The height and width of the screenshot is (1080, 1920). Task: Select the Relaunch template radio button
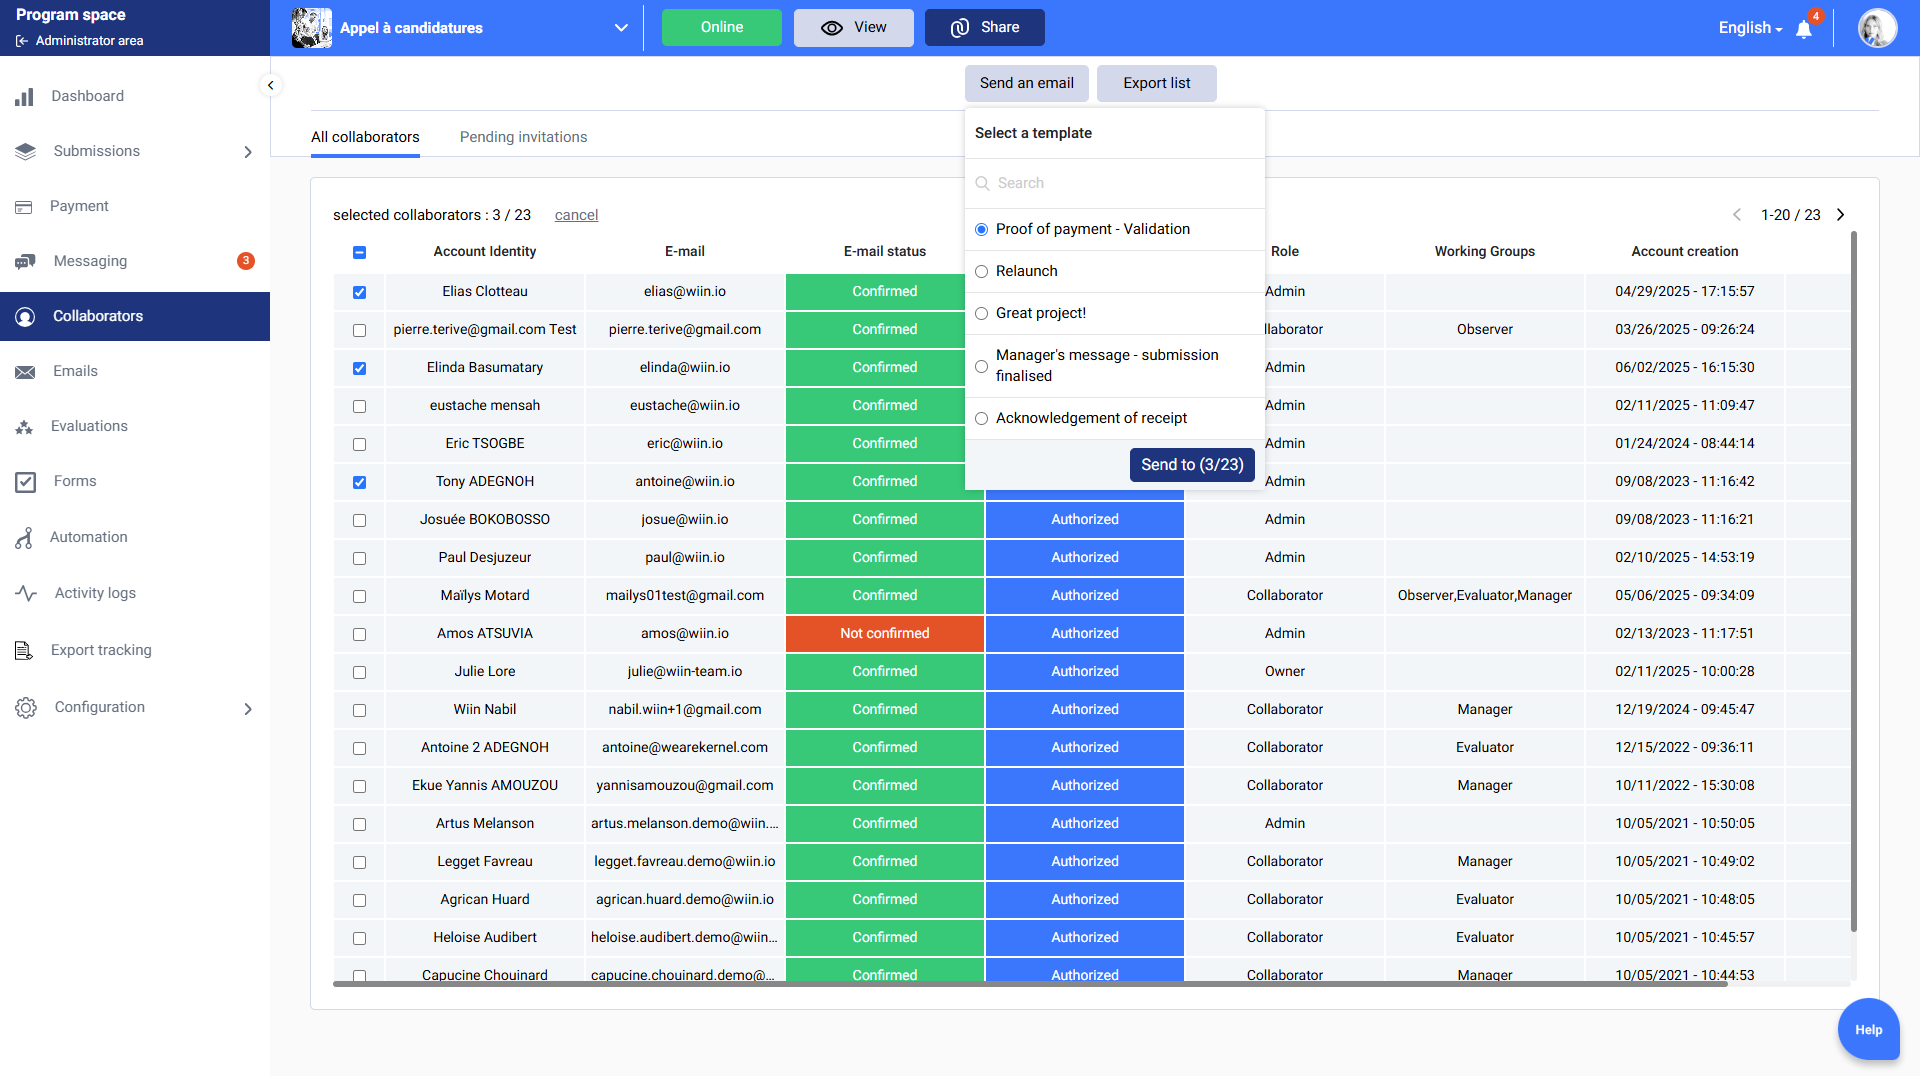tap(981, 272)
